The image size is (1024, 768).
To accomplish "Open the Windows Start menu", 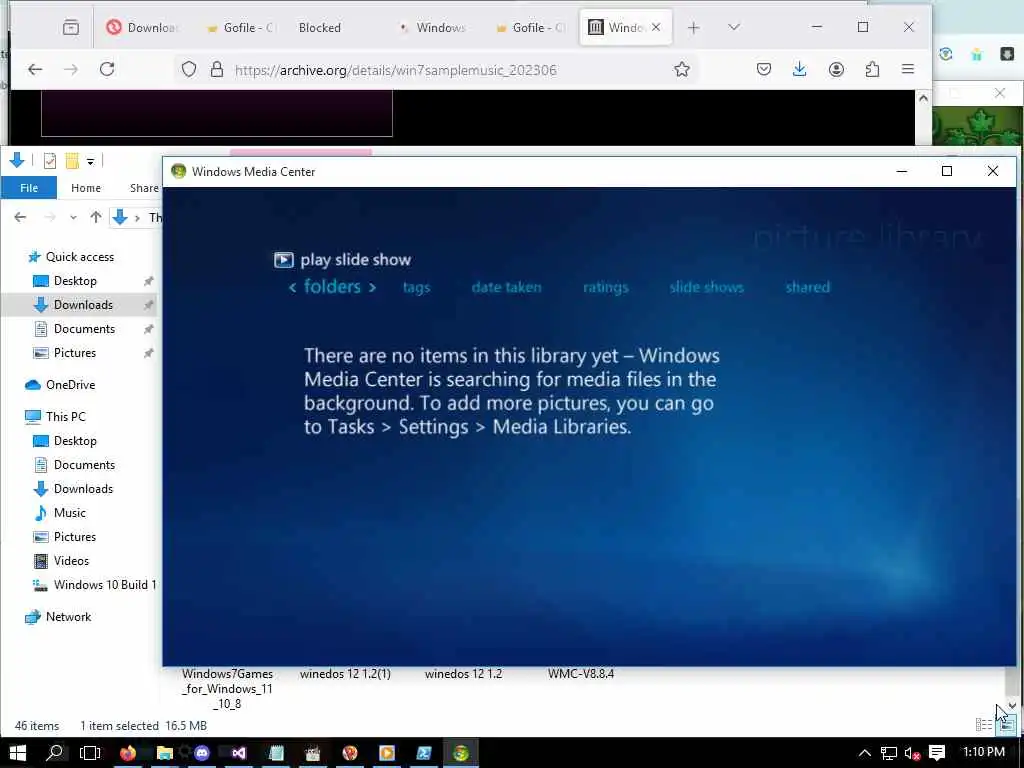I will click(x=18, y=753).
